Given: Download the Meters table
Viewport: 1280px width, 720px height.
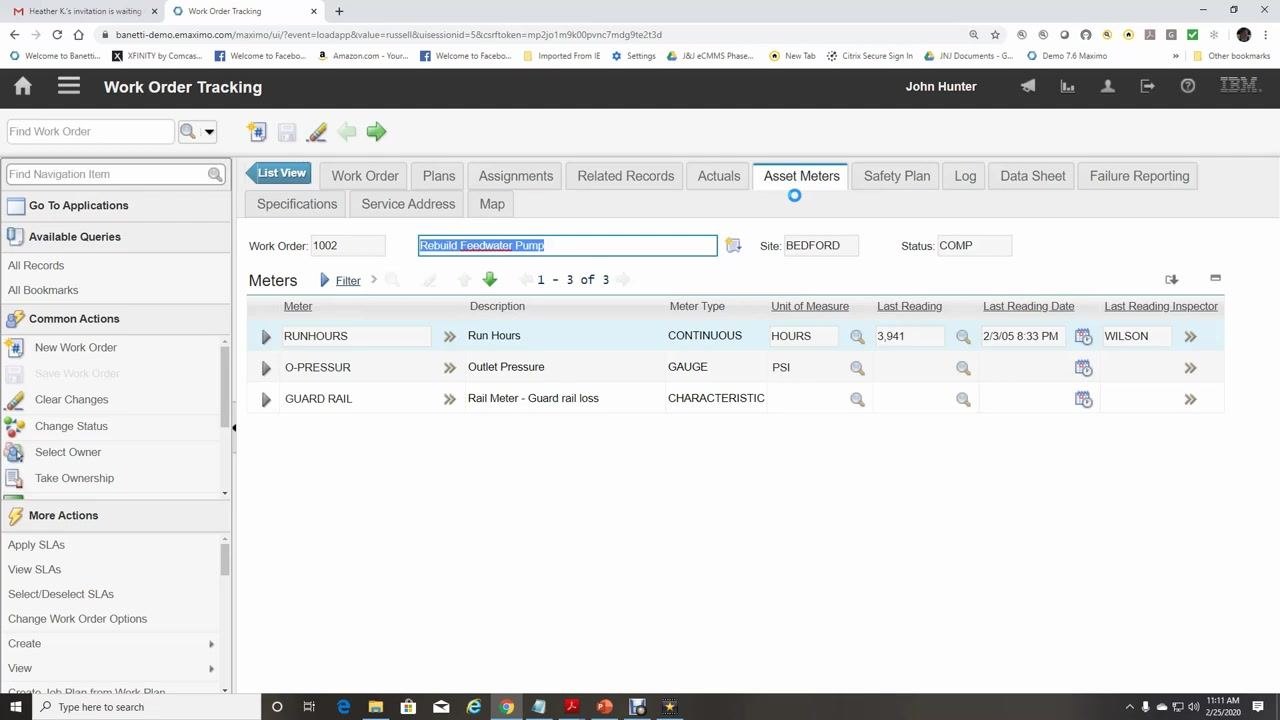Looking at the screenshot, I should tap(1172, 279).
